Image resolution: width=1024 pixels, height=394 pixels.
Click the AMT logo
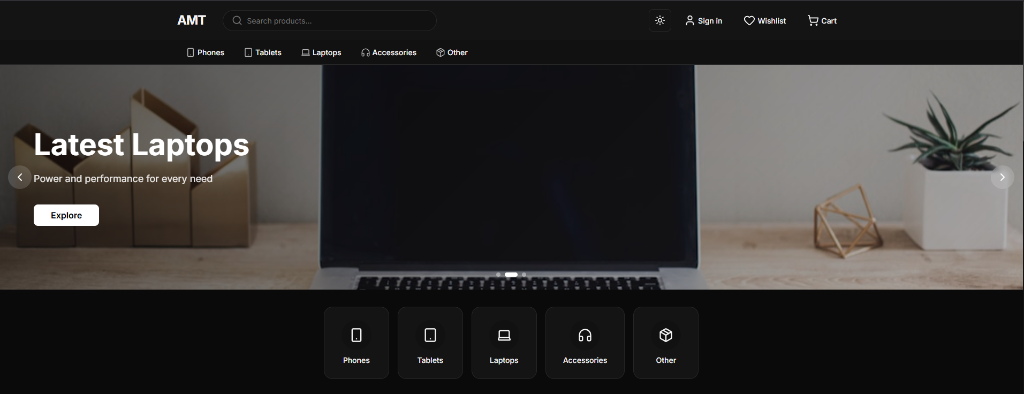coord(191,21)
